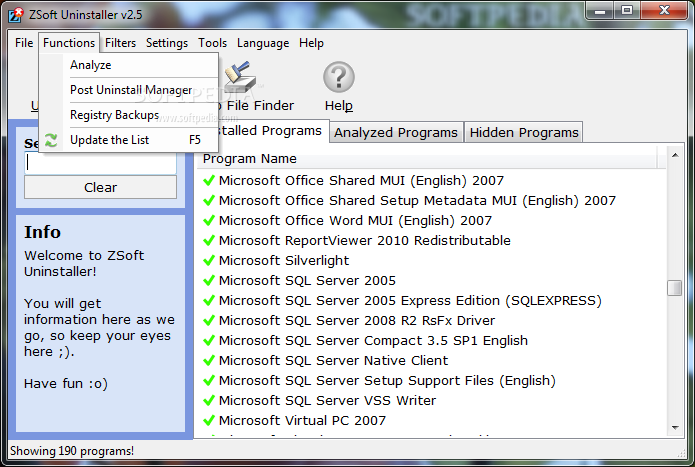Select Microsoft Silverlight in the list
This screenshot has height=467, width=695.
pos(284,261)
